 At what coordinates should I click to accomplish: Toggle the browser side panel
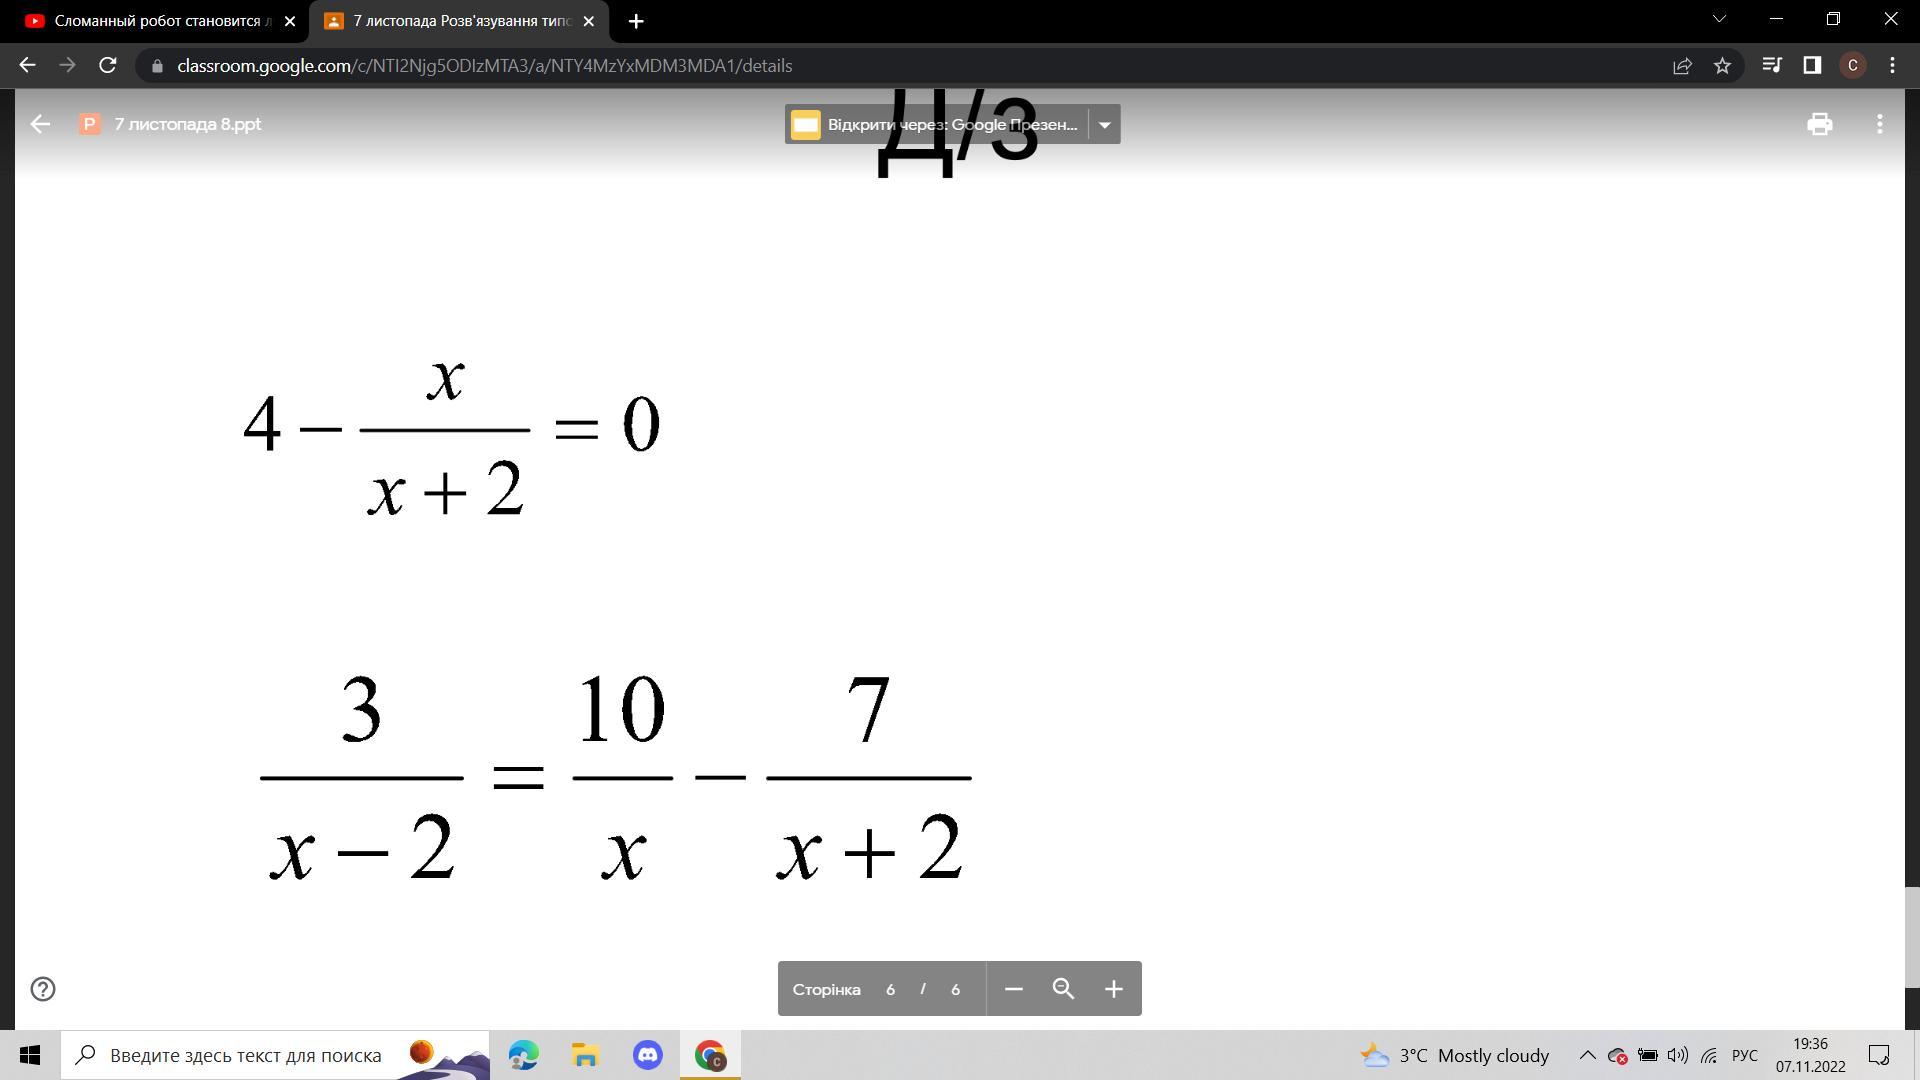1812,66
